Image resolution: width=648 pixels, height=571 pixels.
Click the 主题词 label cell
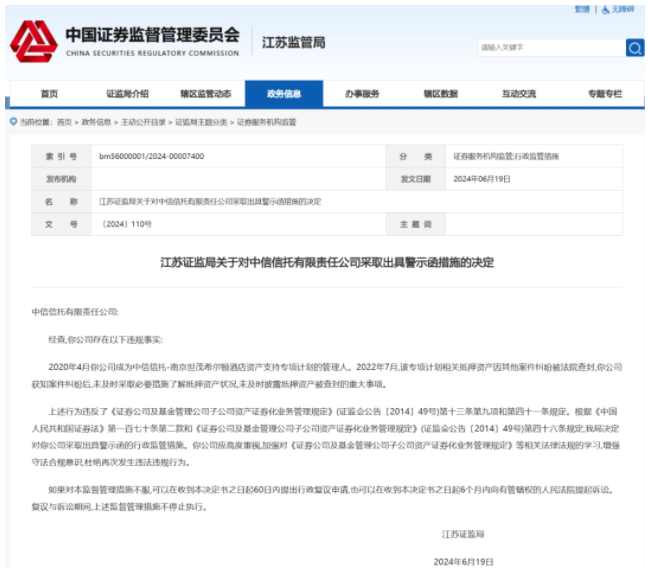pos(416,224)
